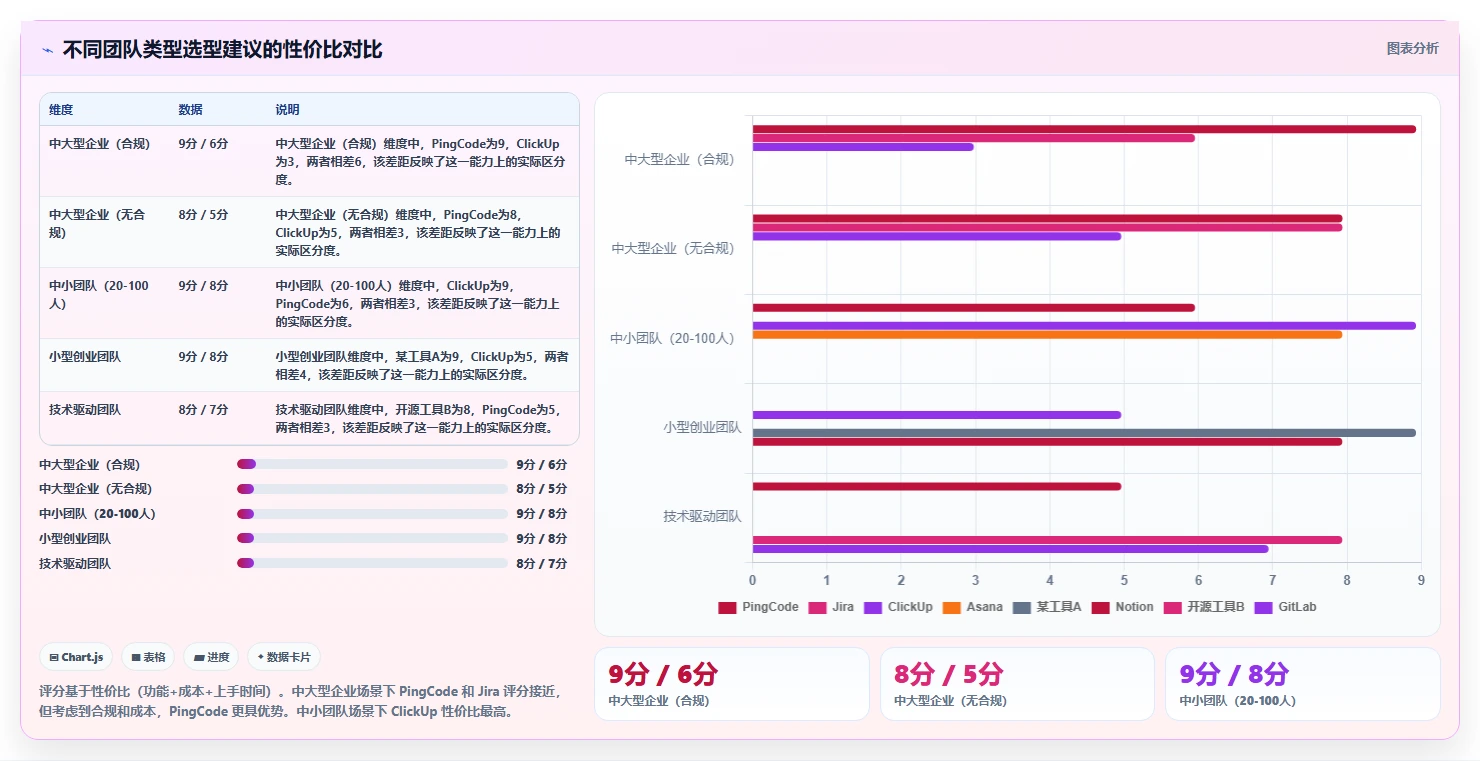Click description starting 小型创业团队维度中
The image size is (1480, 761).
coord(422,366)
